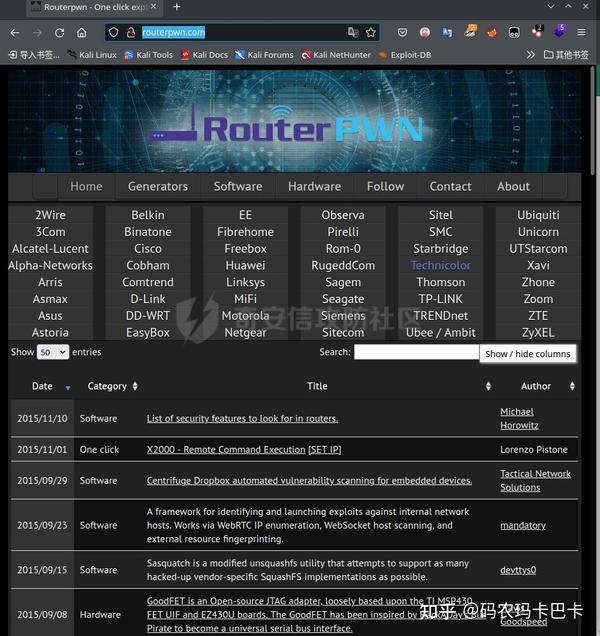The image size is (600, 636).
Task: Select the Technicolor vendor link
Action: [x=441, y=265]
